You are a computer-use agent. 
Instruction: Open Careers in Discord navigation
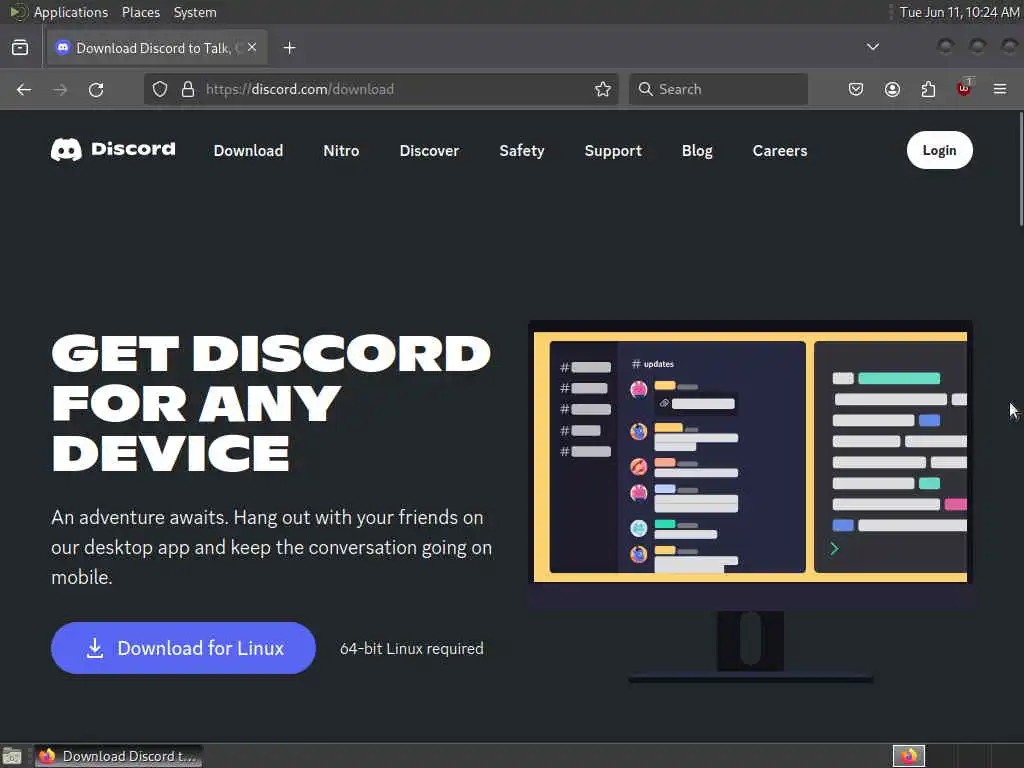(x=780, y=151)
